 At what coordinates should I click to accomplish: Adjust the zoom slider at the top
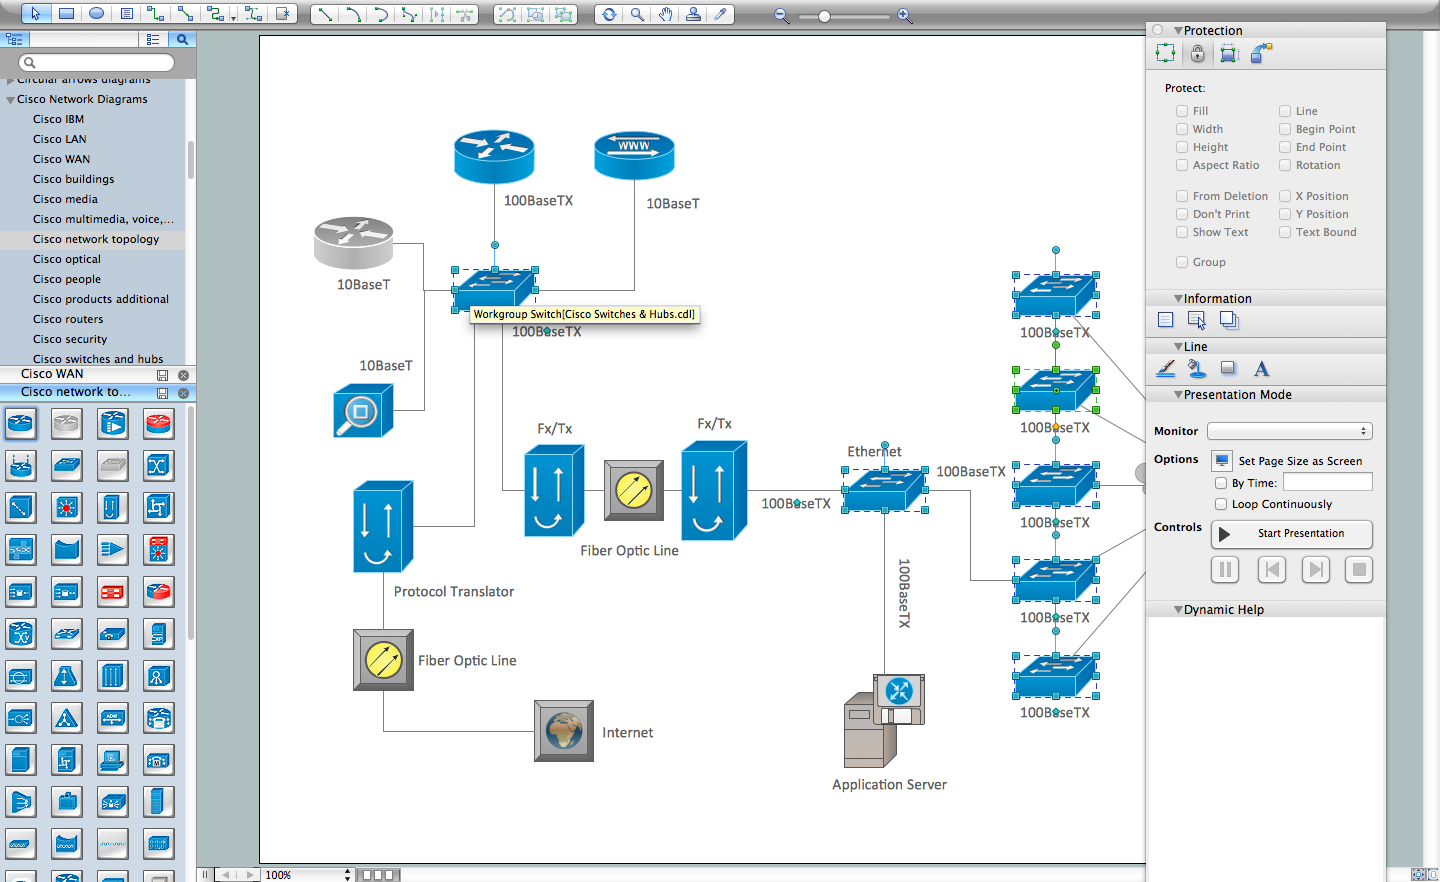coord(824,15)
